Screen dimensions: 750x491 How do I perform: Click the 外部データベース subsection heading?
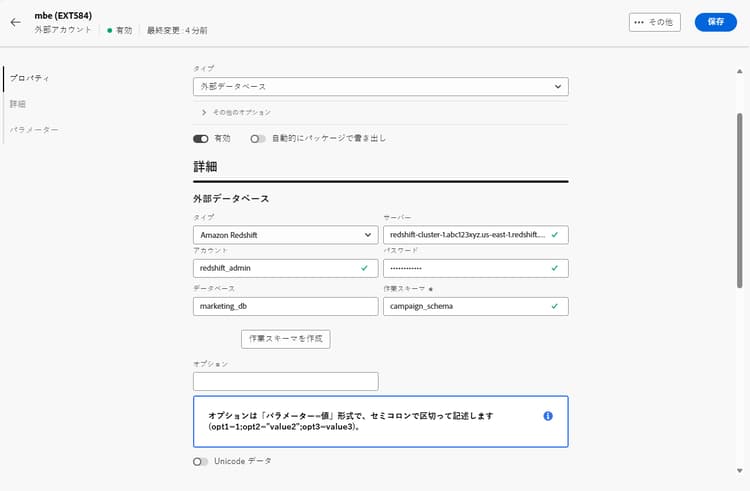[231, 198]
